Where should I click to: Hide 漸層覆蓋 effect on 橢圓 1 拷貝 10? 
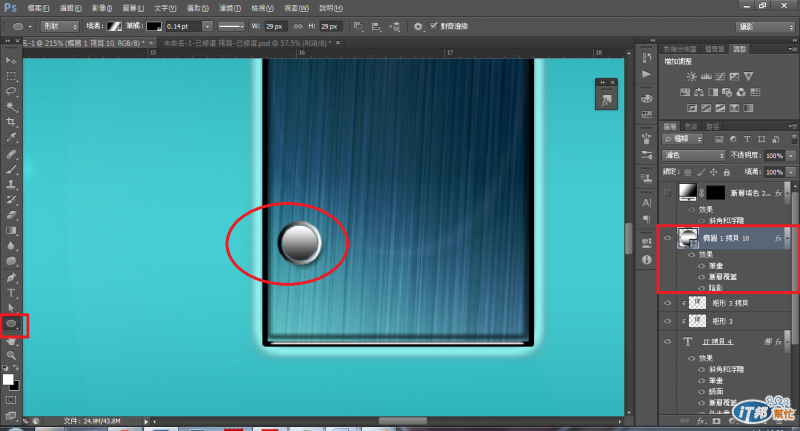coord(702,276)
